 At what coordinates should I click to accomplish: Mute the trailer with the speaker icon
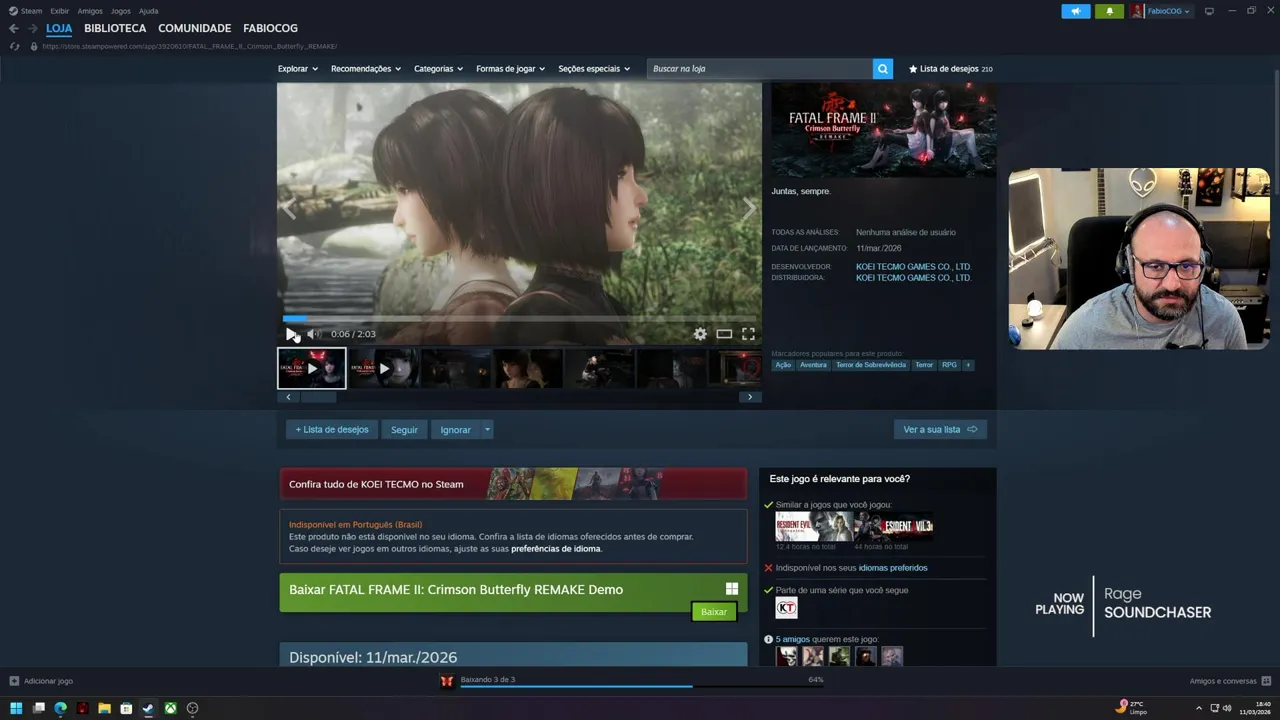313,334
